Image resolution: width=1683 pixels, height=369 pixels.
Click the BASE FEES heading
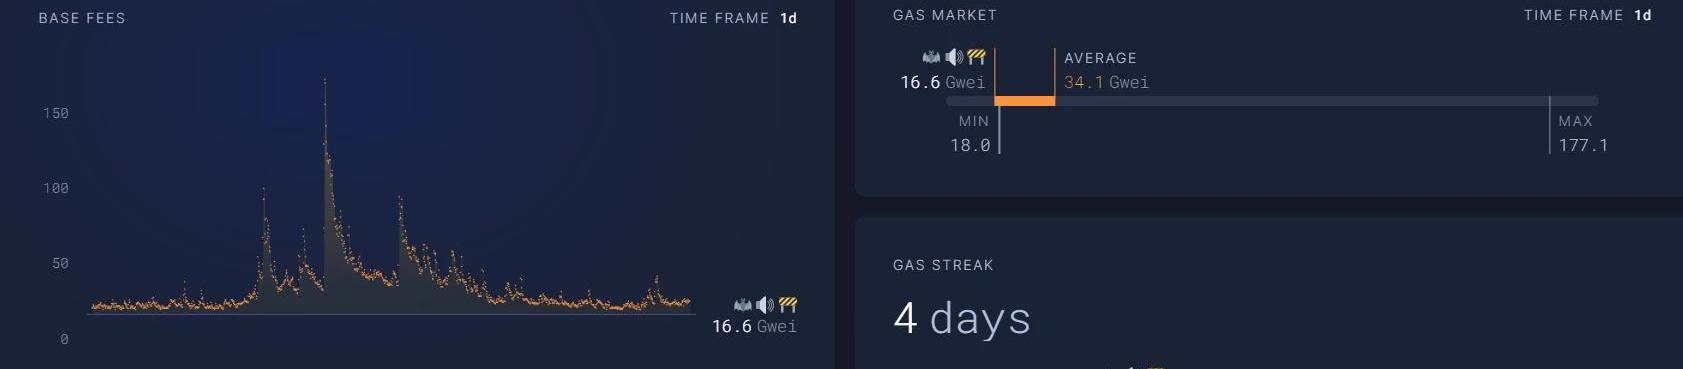point(82,18)
